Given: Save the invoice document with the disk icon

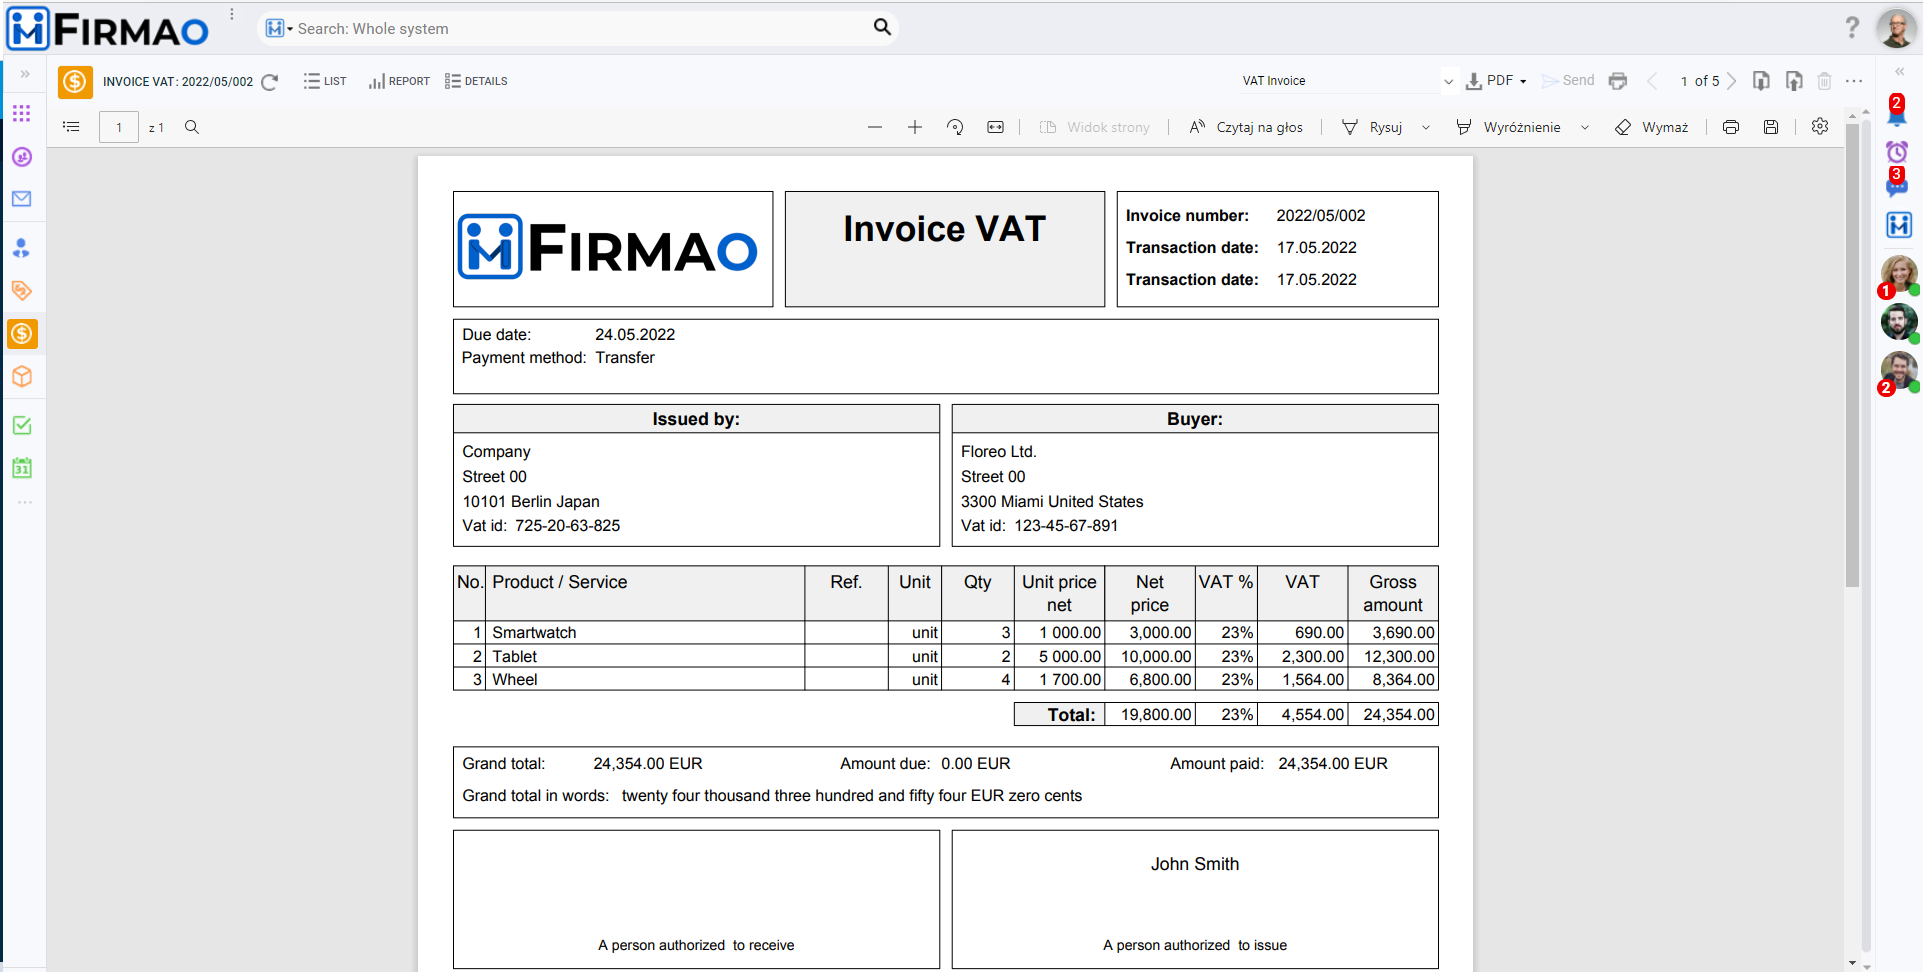Looking at the screenshot, I should pyautogui.click(x=1770, y=127).
